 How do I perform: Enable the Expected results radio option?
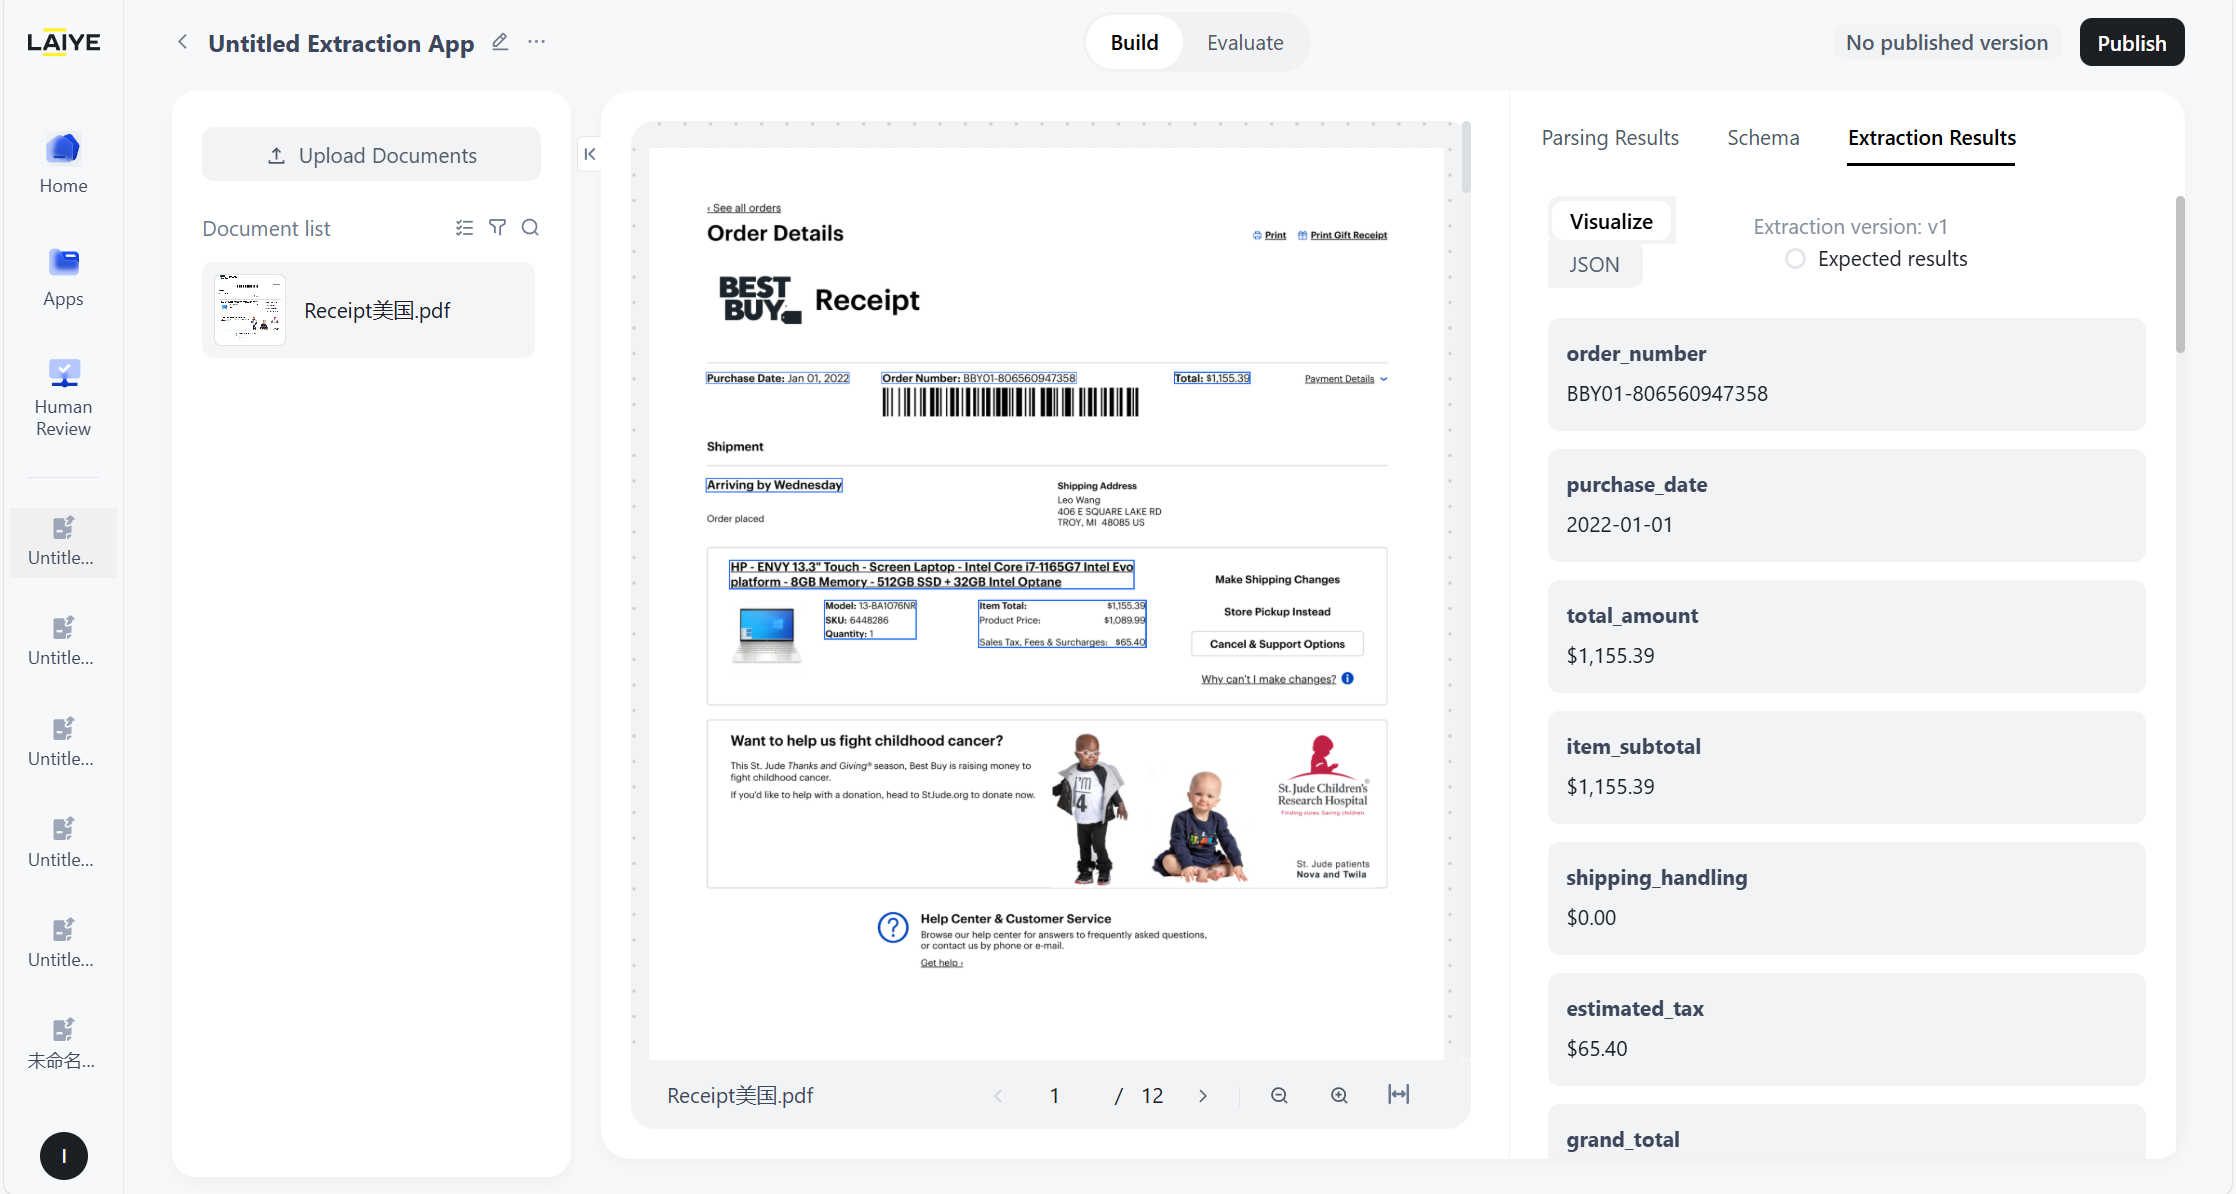click(x=1795, y=259)
